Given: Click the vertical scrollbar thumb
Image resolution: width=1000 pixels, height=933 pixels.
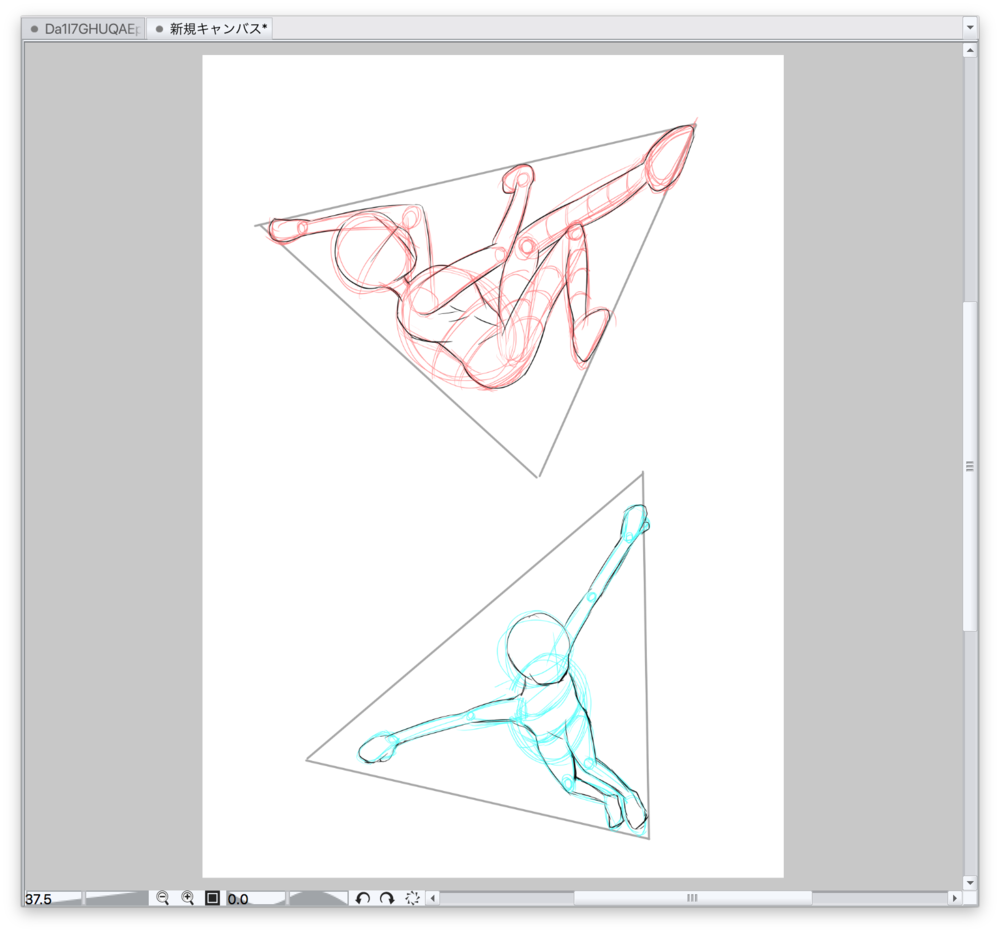Looking at the screenshot, I should click(970, 466).
